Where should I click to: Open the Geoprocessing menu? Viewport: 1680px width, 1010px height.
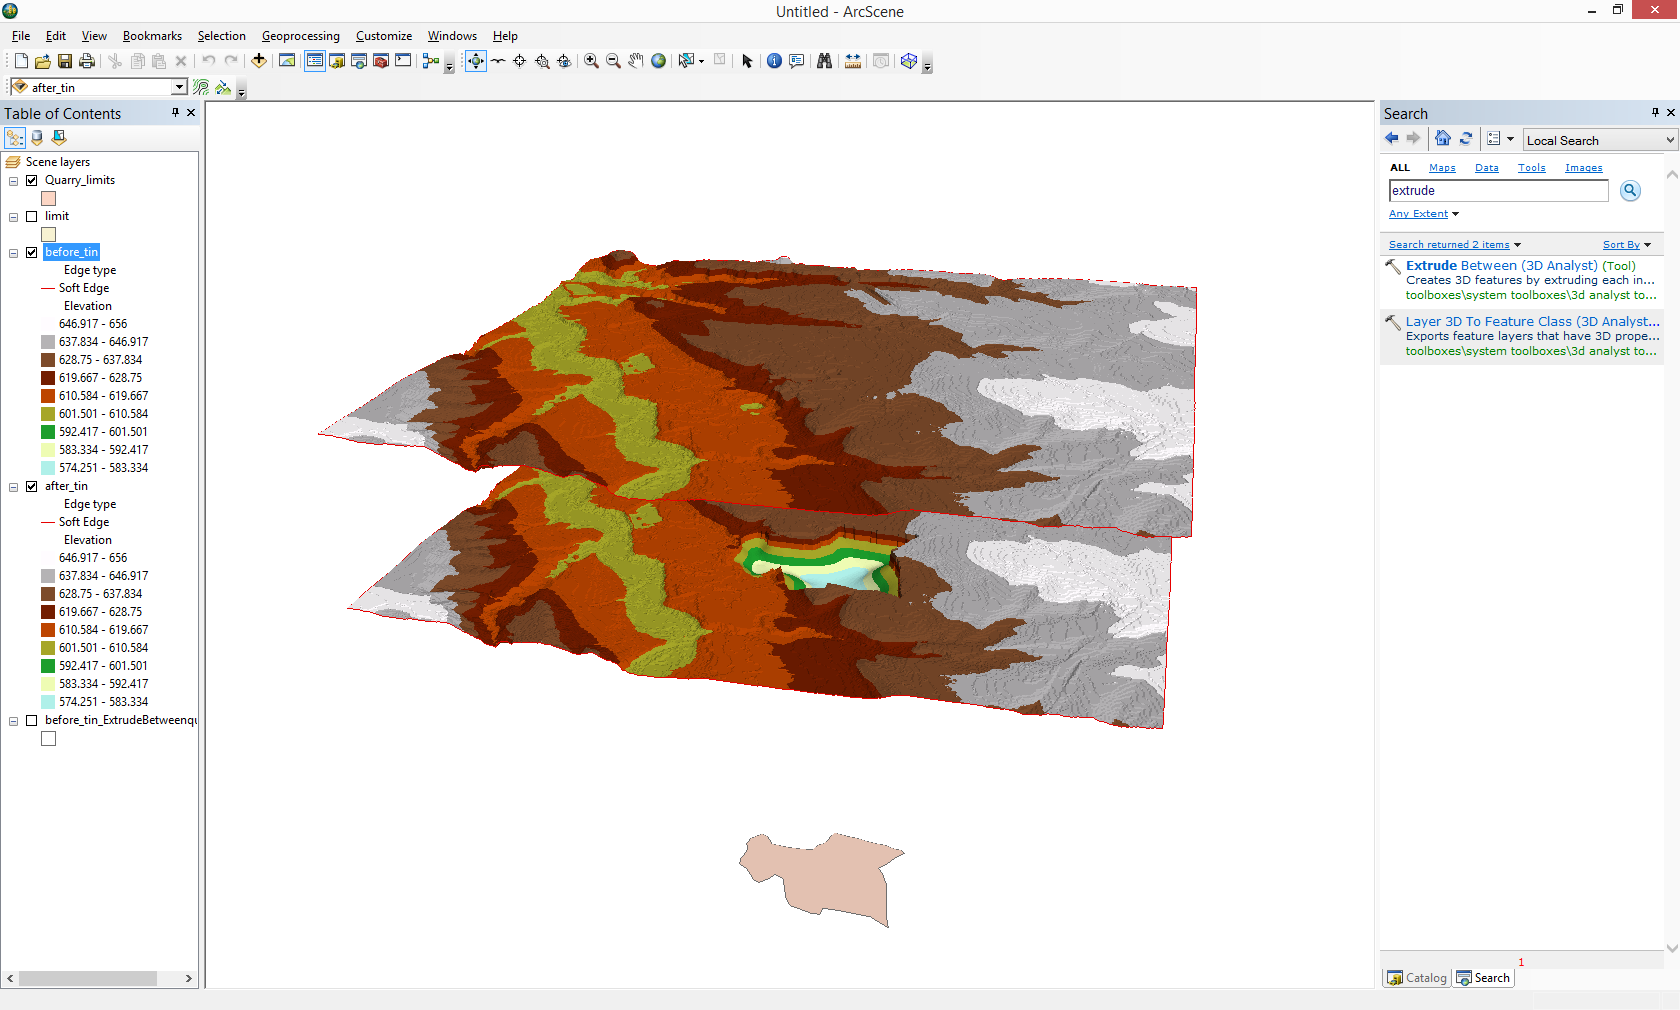pyautogui.click(x=300, y=36)
